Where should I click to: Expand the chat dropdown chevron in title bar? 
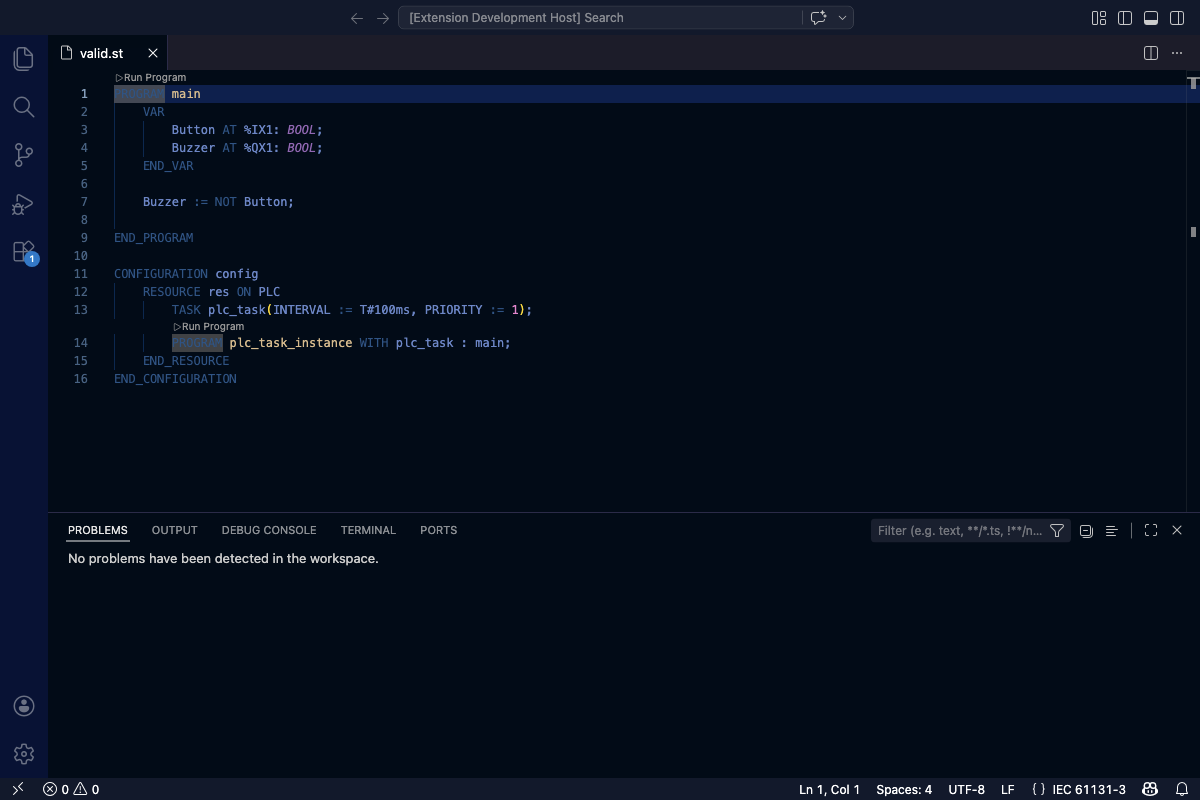(x=843, y=18)
